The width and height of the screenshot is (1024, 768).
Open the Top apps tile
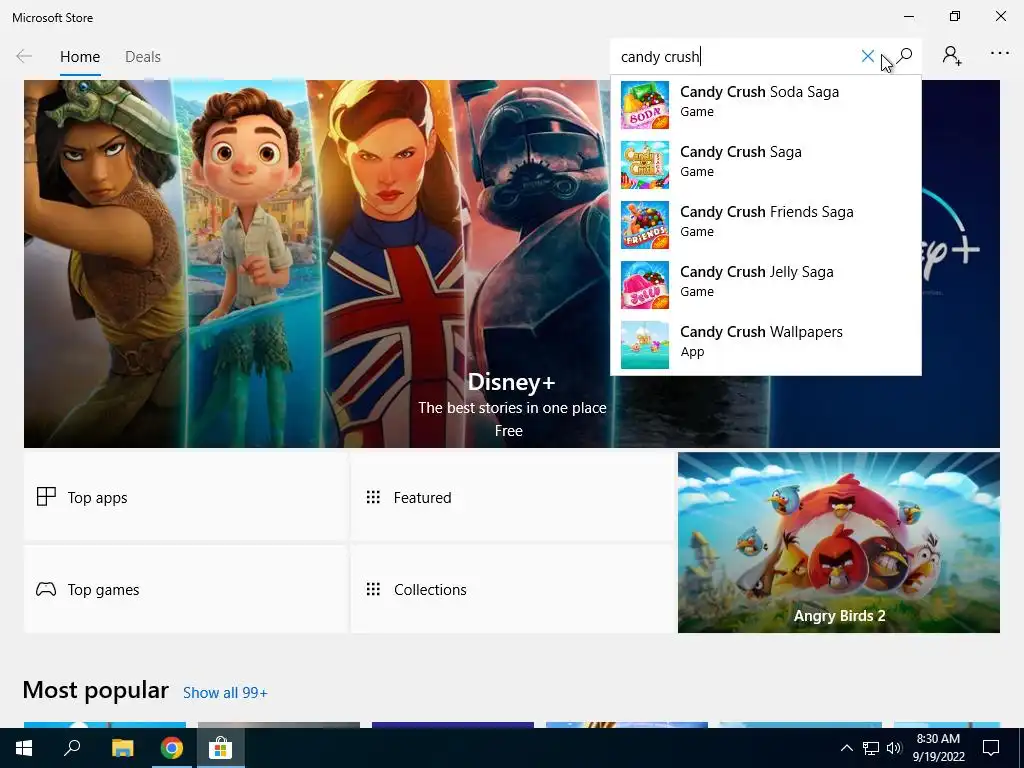[186, 497]
